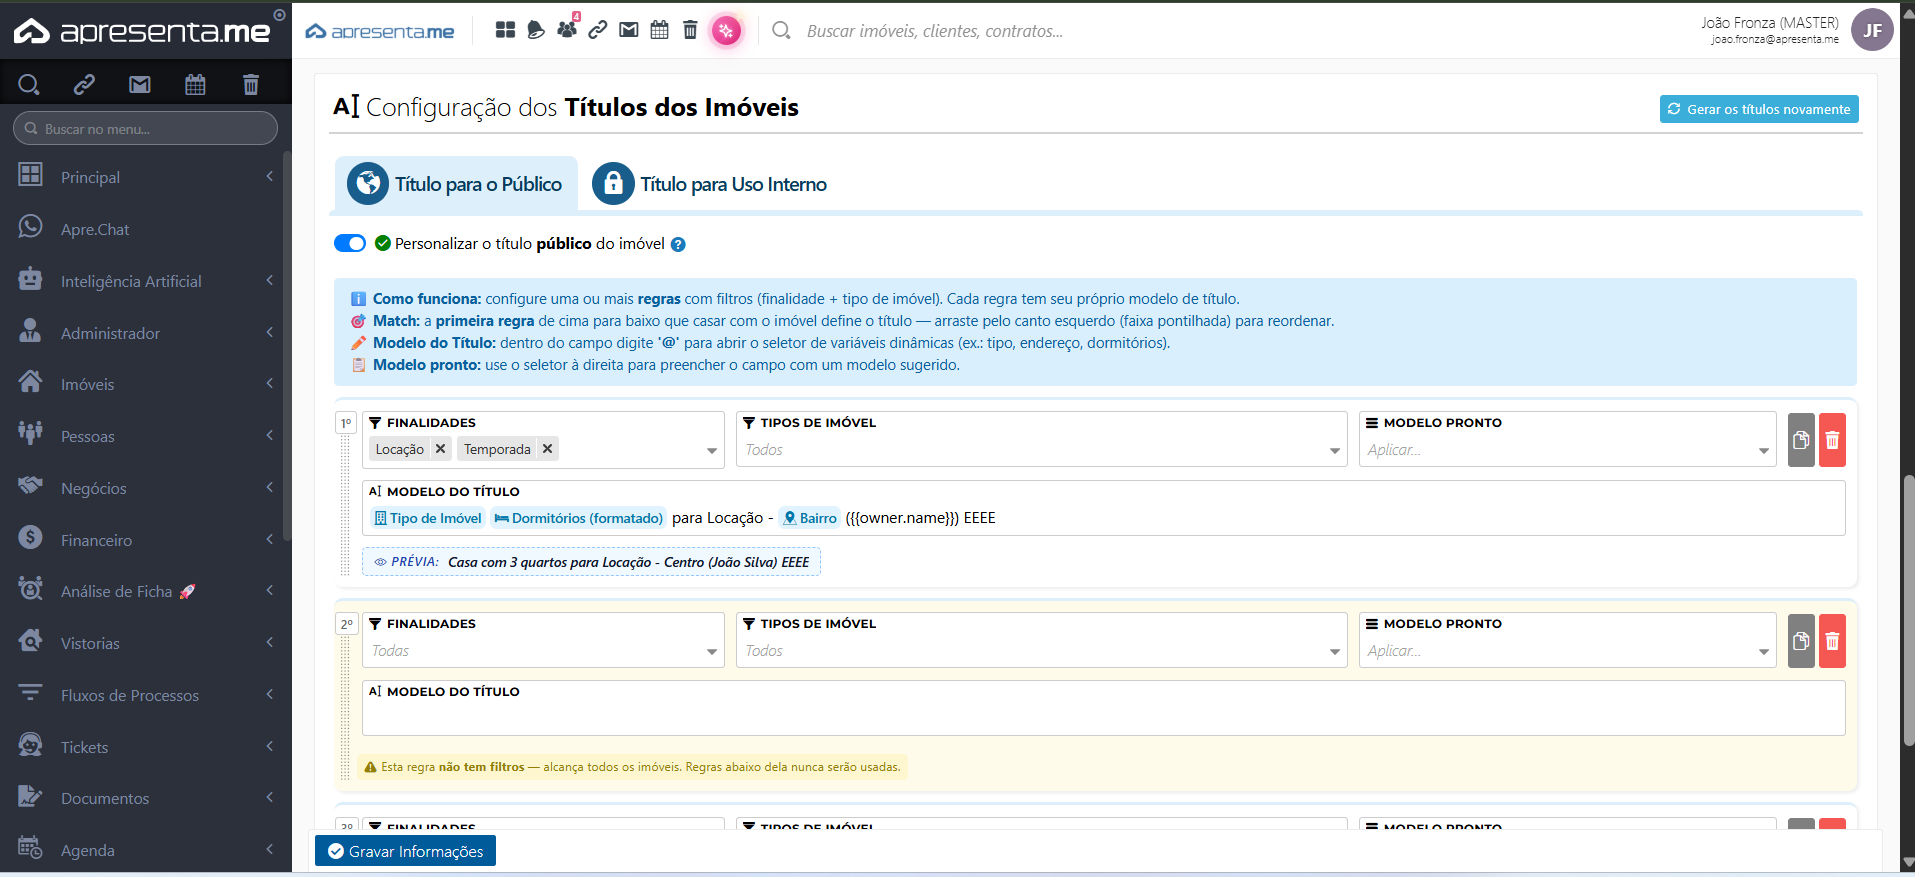Click the apresenta.me logo in the top bar
Image resolution: width=1915 pixels, height=877 pixels.
tap(379, 31)
